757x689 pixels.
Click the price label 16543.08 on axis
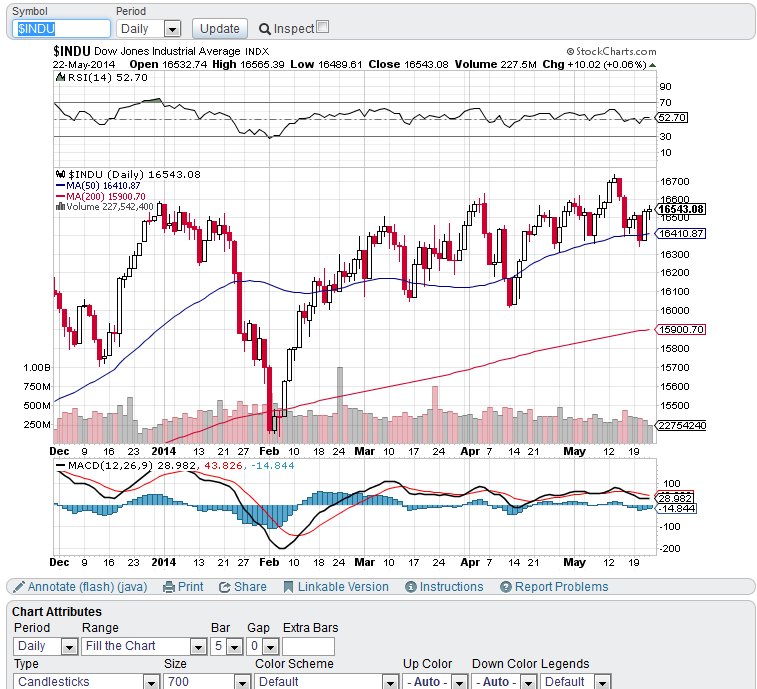(682, 209)
